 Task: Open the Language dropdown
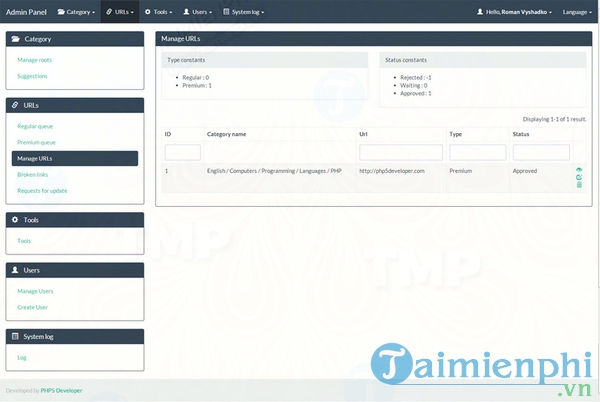(x=577, y=12)
